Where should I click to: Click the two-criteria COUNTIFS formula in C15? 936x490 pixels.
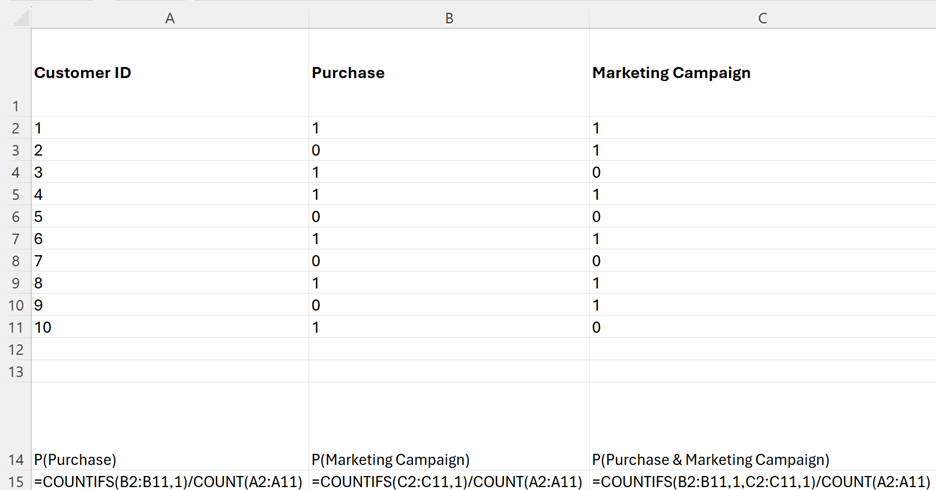[x=762, y=482]
